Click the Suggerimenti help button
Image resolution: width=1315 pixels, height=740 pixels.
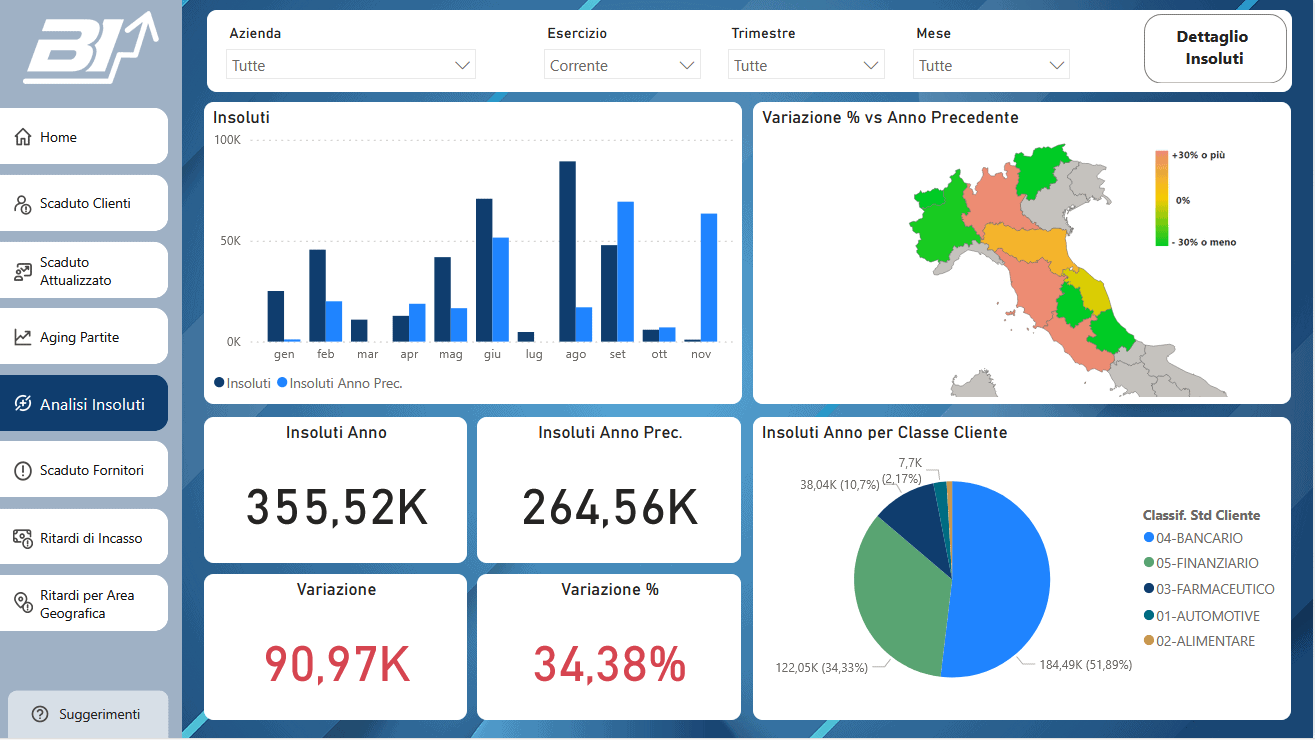[x=88, y=714]
